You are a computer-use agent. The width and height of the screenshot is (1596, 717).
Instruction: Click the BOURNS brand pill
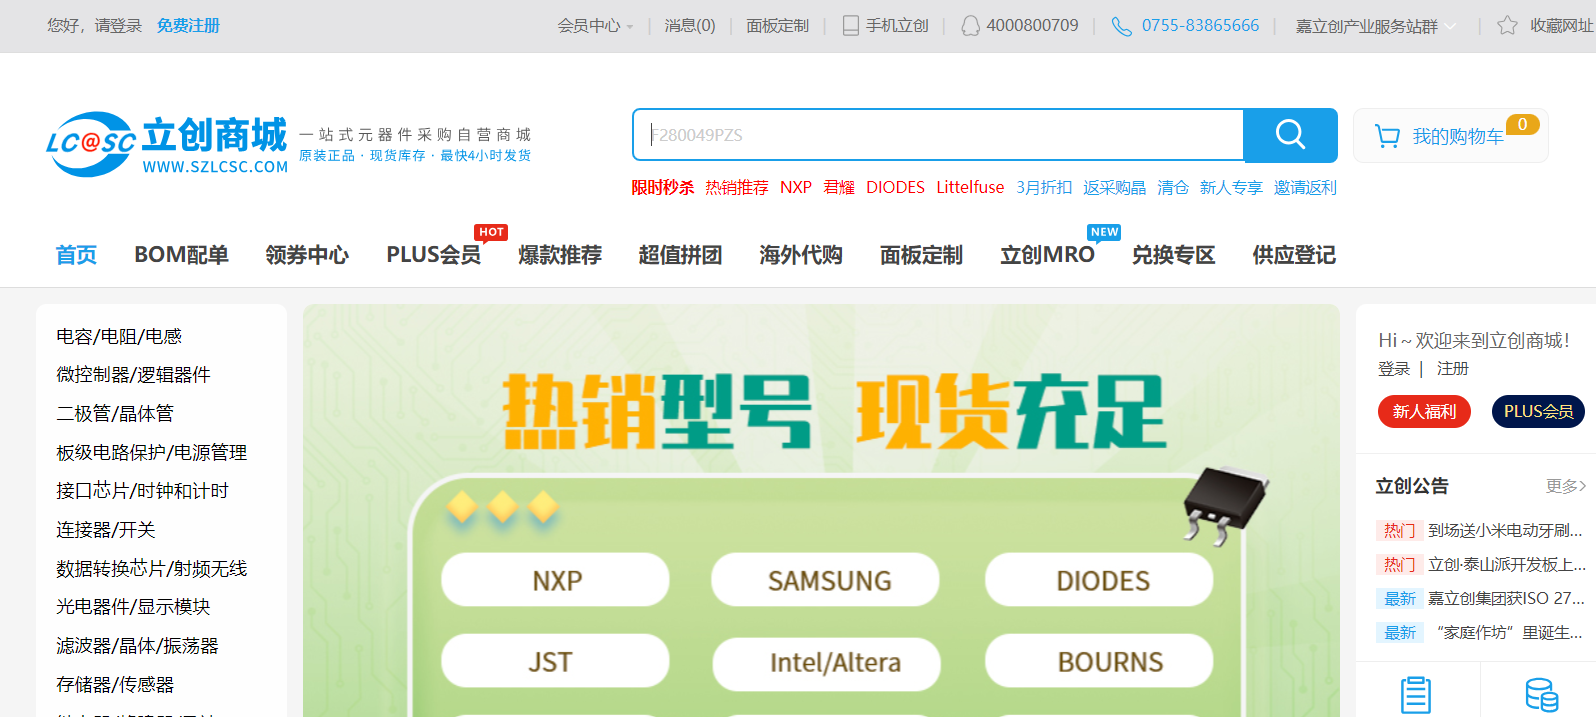coord(1100,662)
